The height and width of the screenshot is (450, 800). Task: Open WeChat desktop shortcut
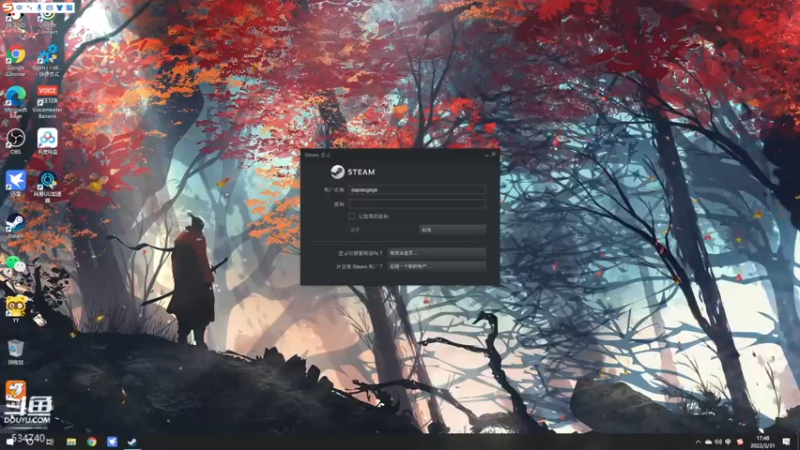click(x=16, y=264)
